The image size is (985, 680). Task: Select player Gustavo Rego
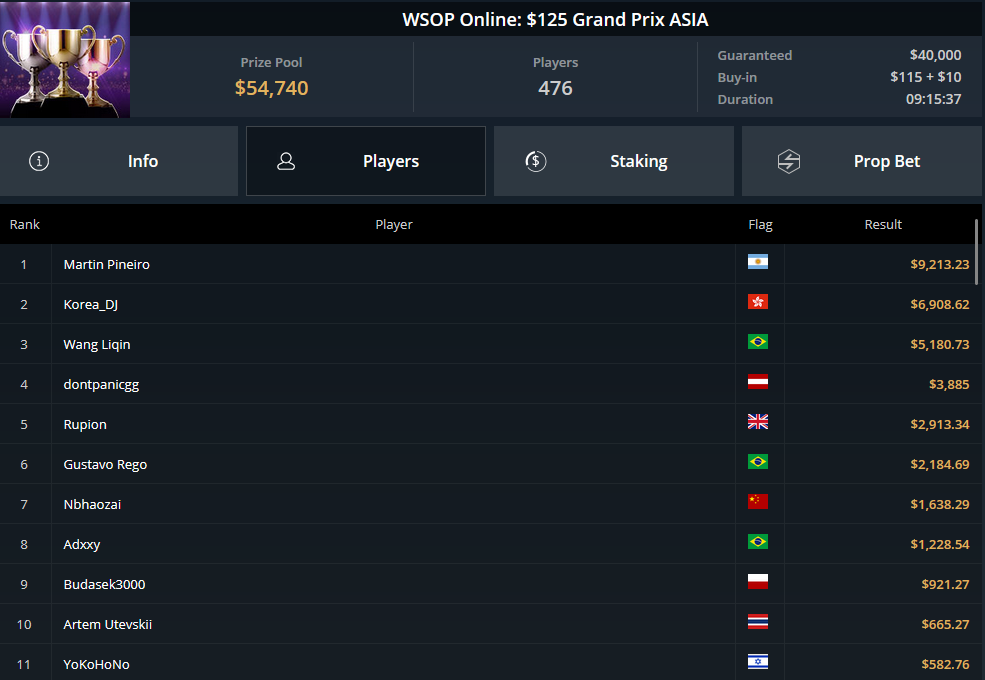[105, 464]
